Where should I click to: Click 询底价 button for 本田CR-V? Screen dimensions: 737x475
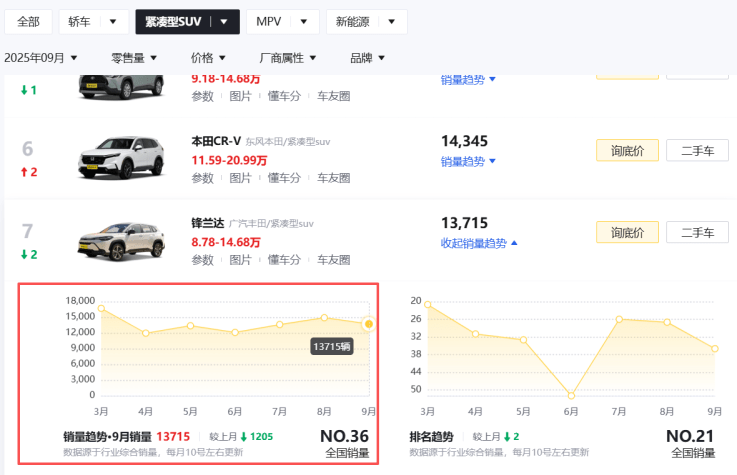(x=627, y=150)
